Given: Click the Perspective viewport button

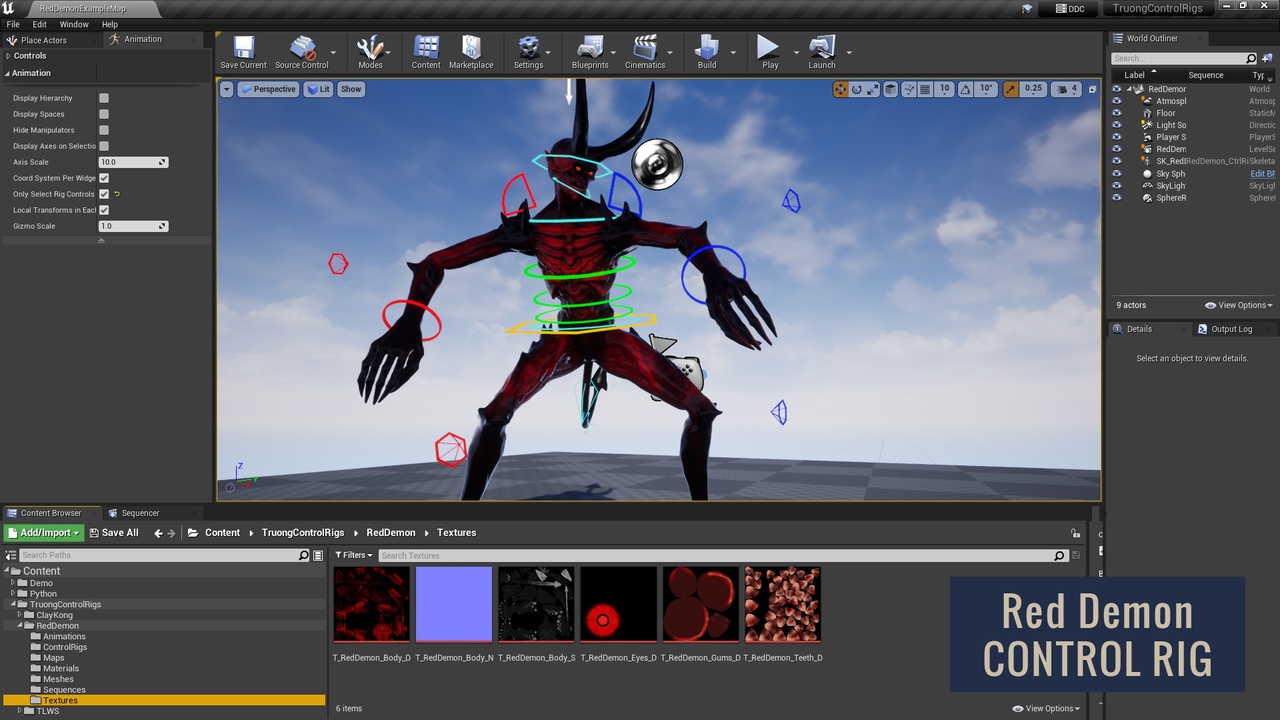Looking at the screenshot, I should pyautogui.click(x=268, y=89).
